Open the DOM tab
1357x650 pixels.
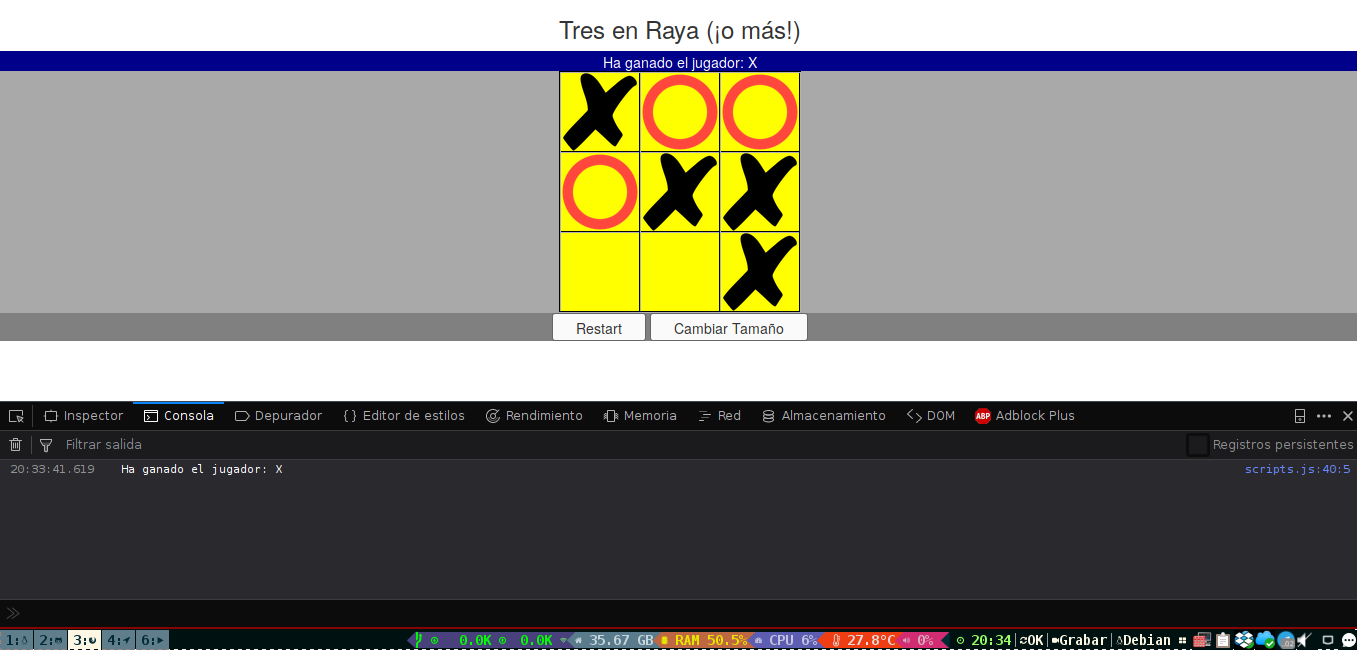(x=931, y=416)
